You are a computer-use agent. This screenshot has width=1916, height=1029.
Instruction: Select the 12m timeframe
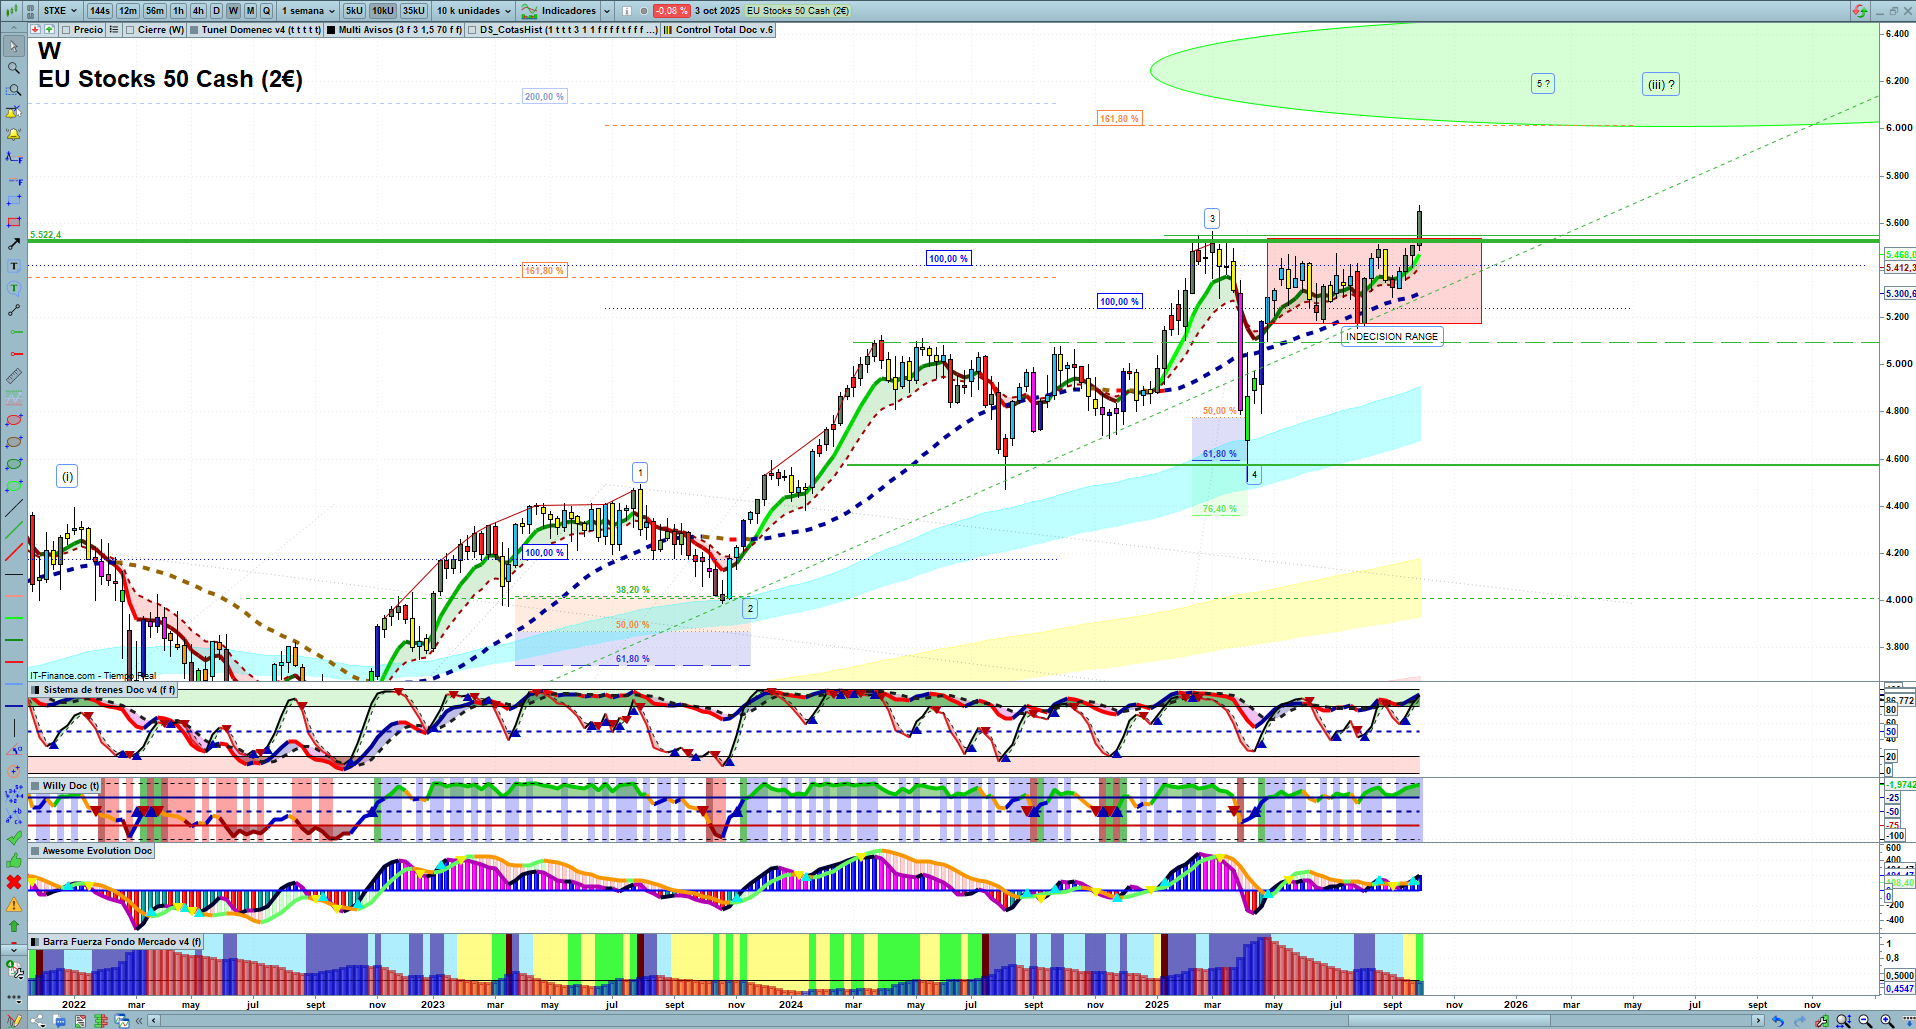pyautogui.click(x=128, y=11)
